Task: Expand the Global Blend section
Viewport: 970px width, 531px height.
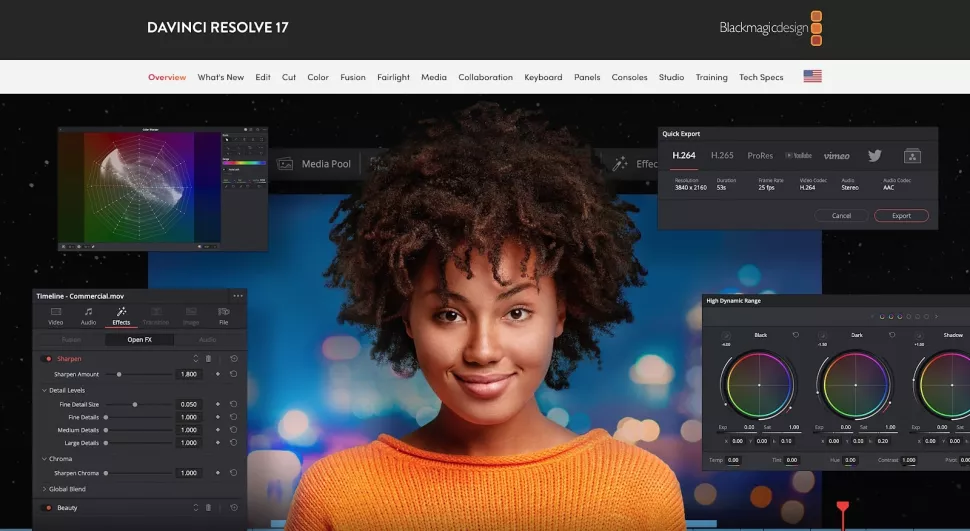Action: pyautogui.click(x=44, y=489)
